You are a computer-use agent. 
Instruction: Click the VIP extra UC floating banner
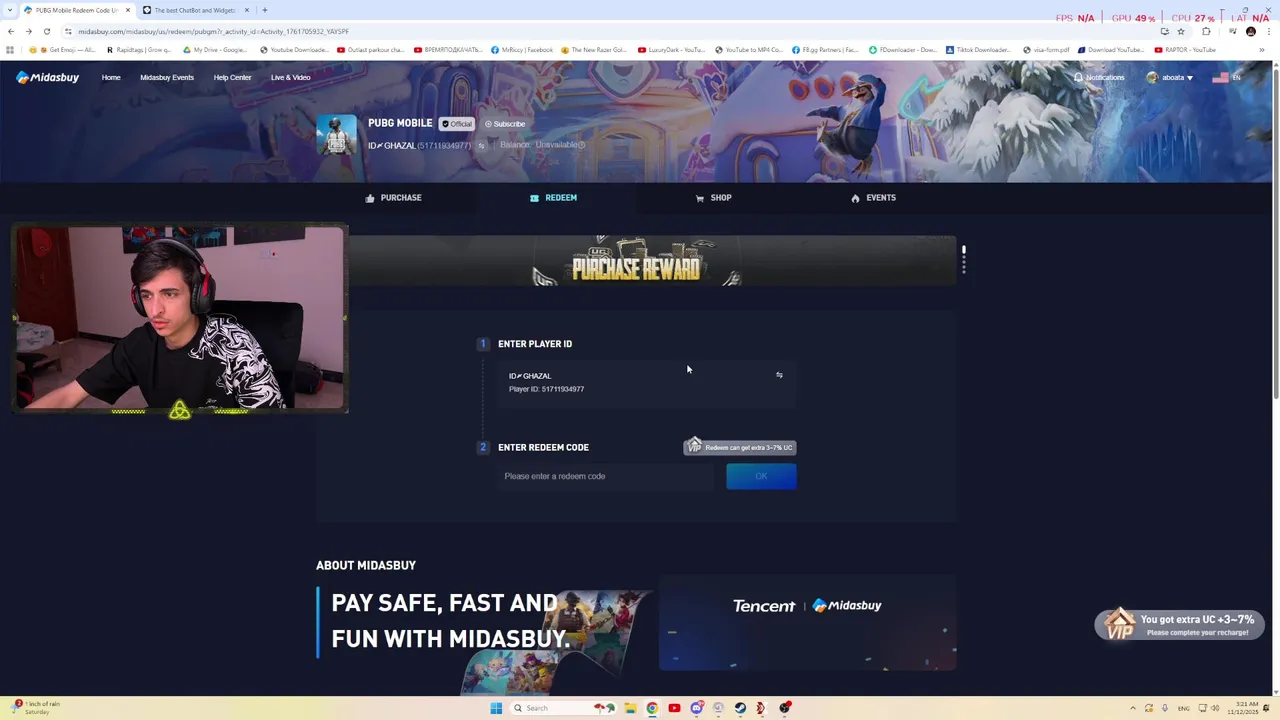coord(1179,625)
